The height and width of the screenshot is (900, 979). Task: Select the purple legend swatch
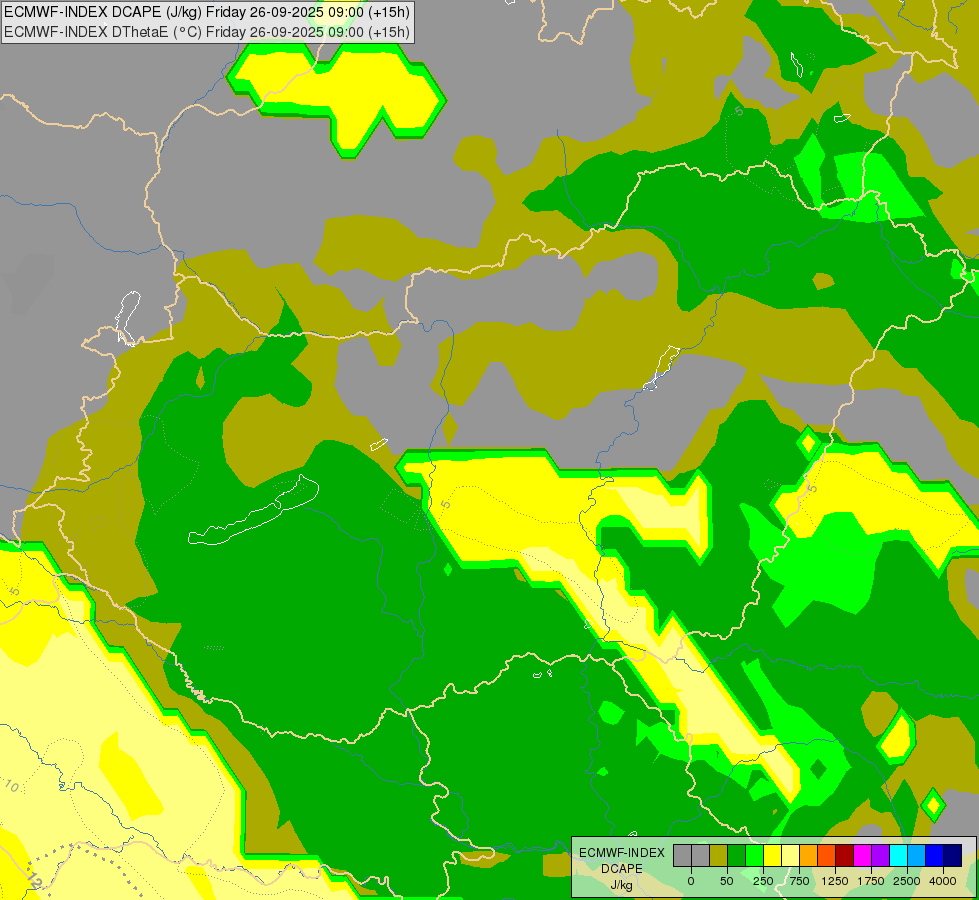click(880, 856)
